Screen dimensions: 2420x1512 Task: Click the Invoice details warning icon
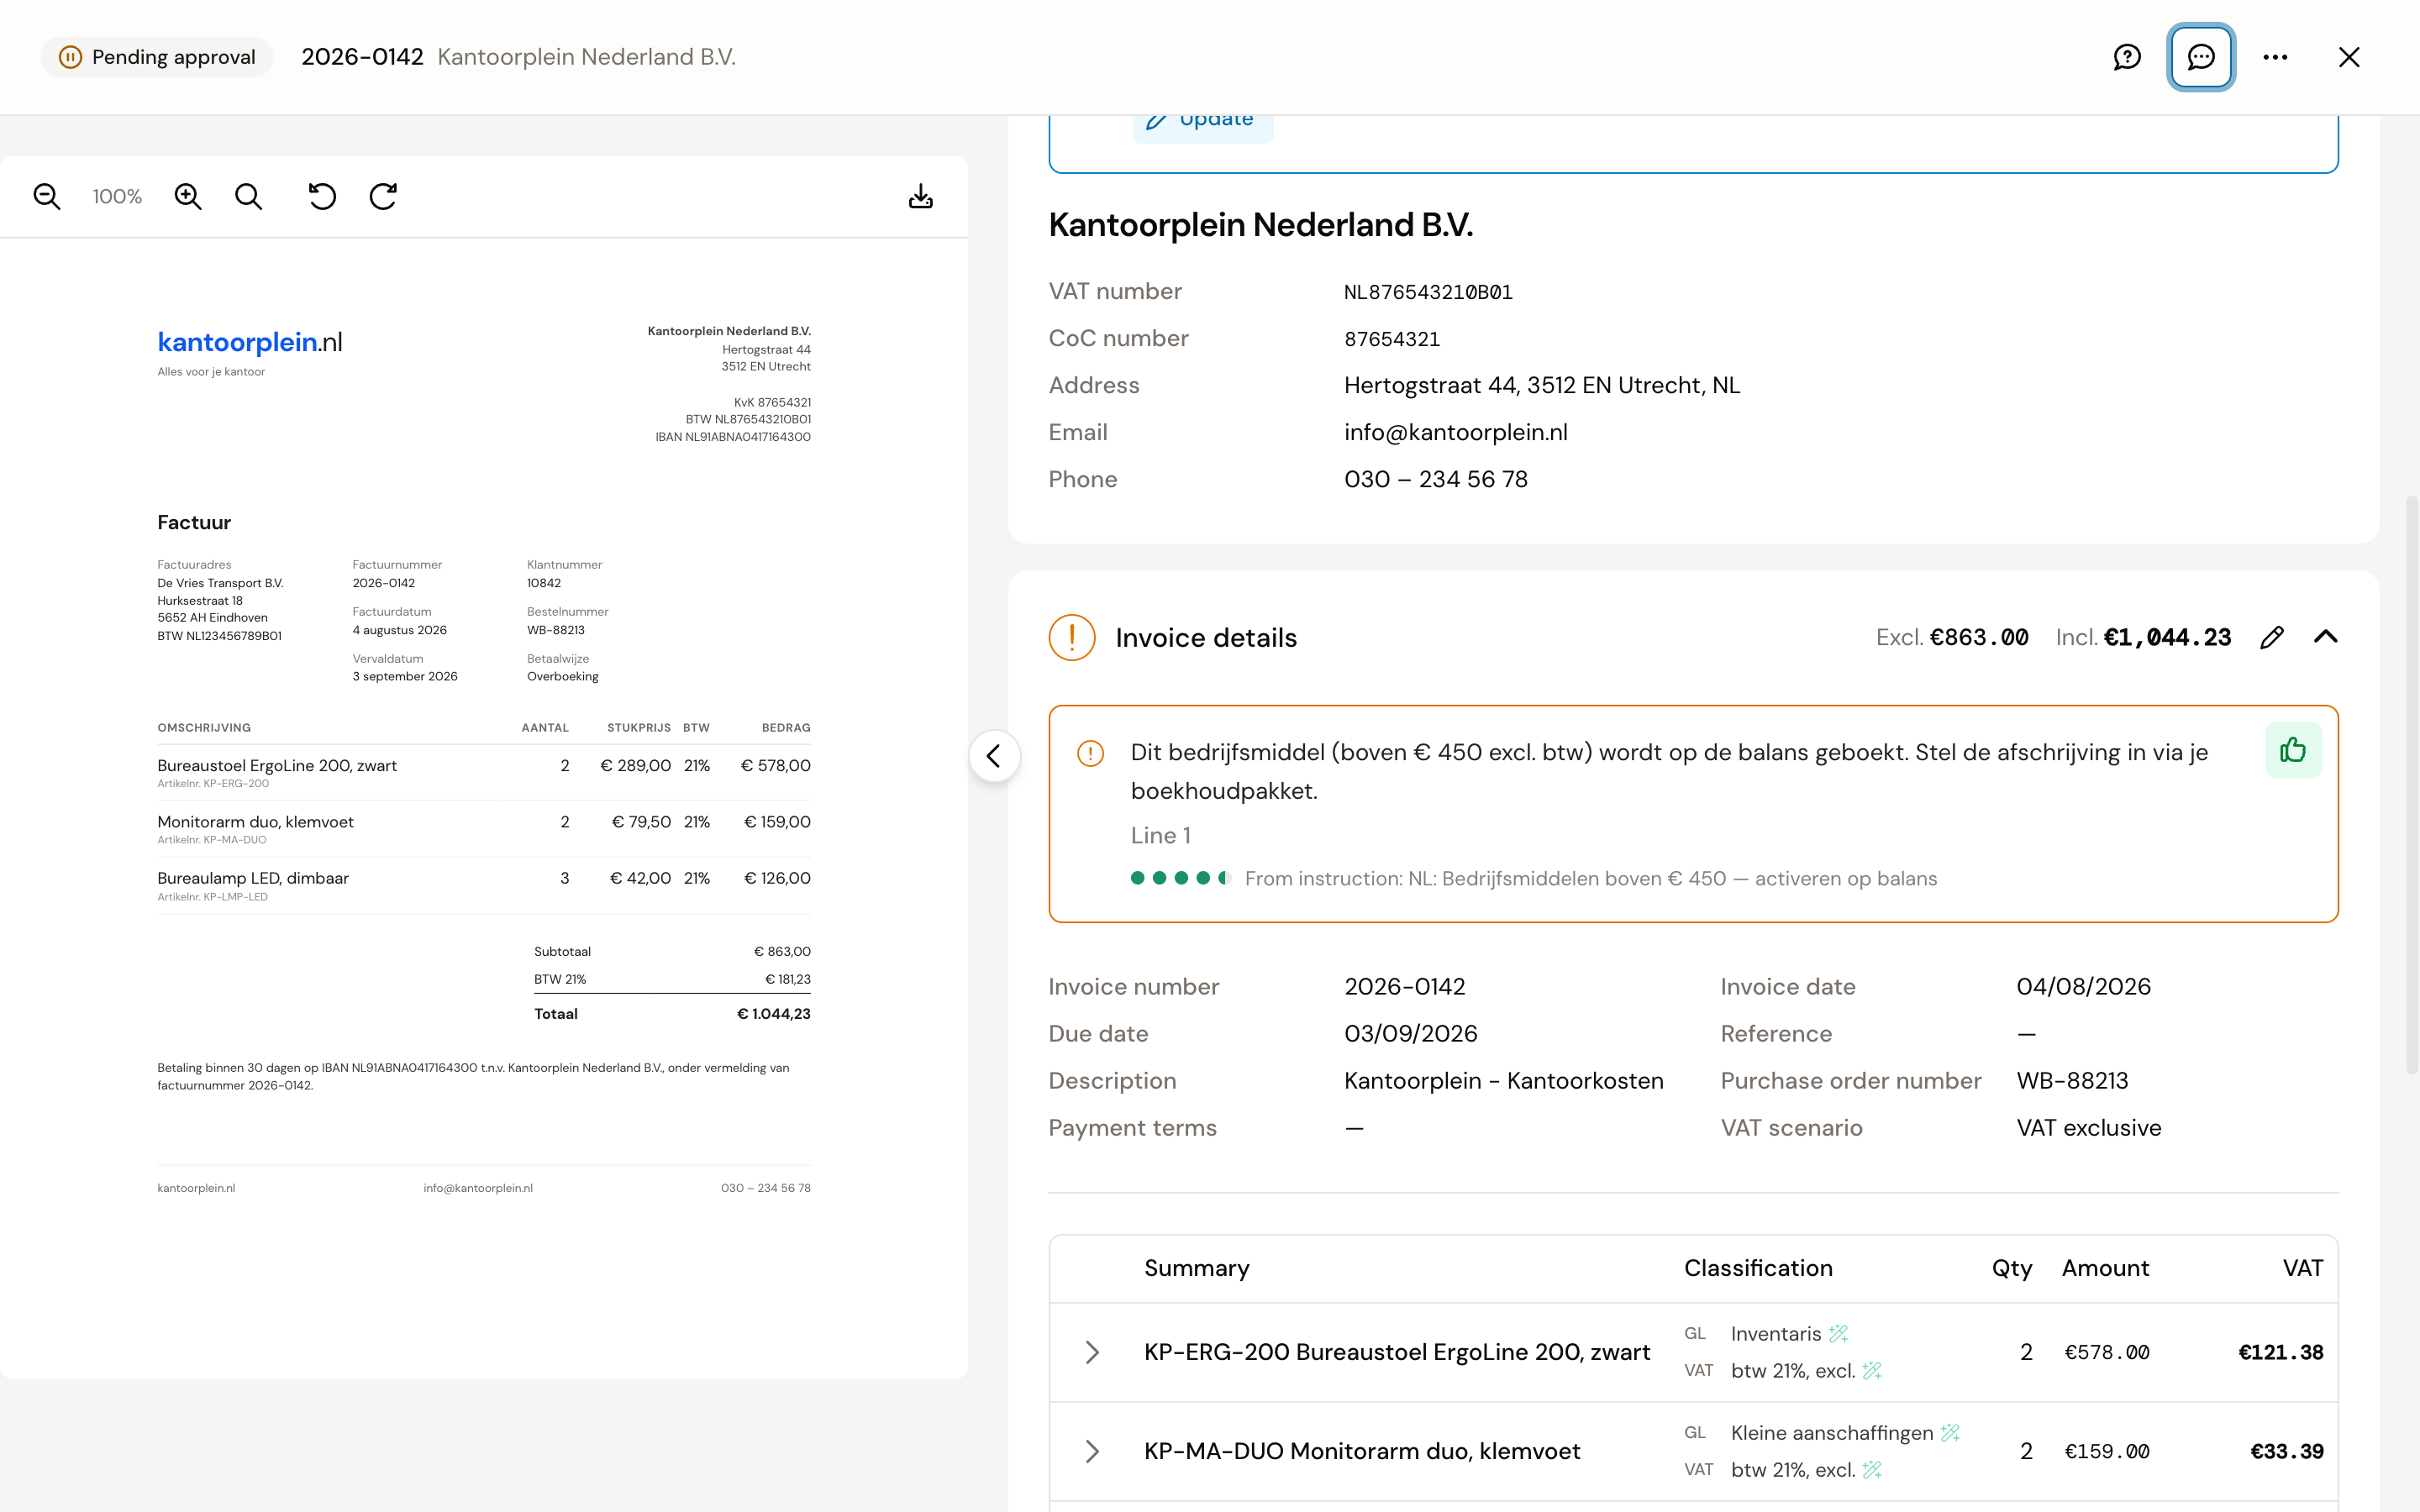1072,637
